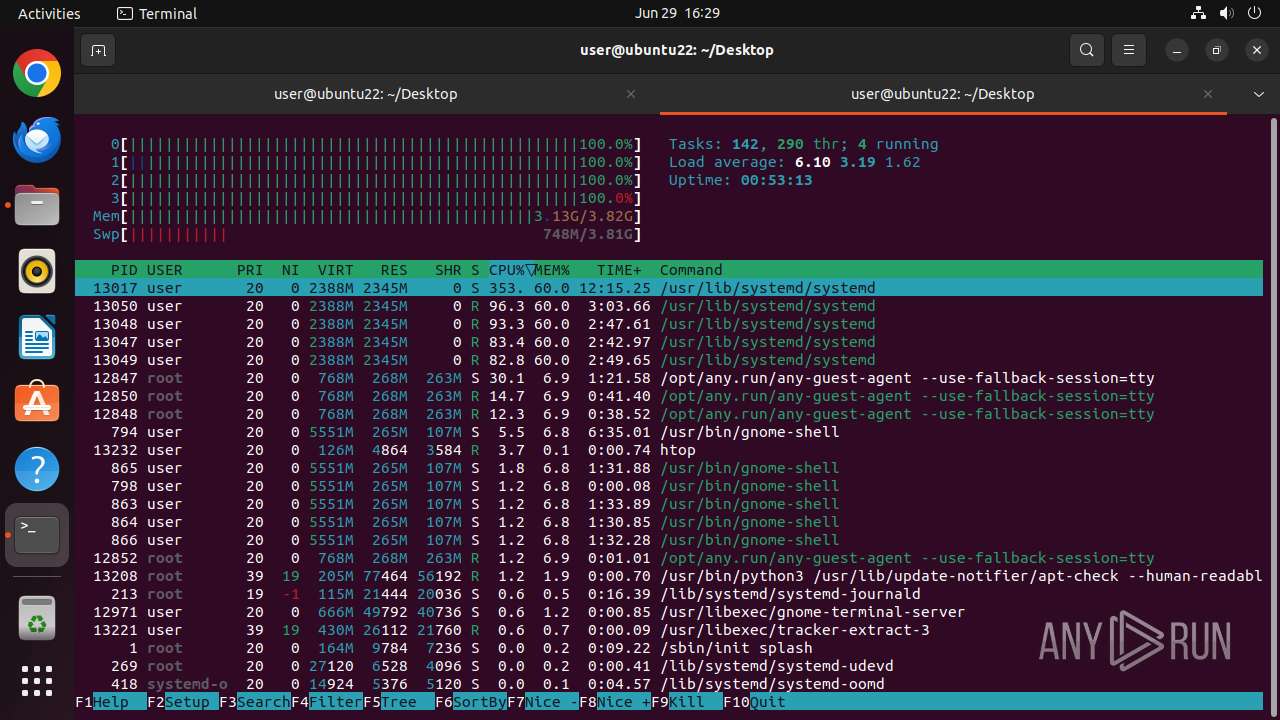Select PID 794 gnome-shell row

669,432
